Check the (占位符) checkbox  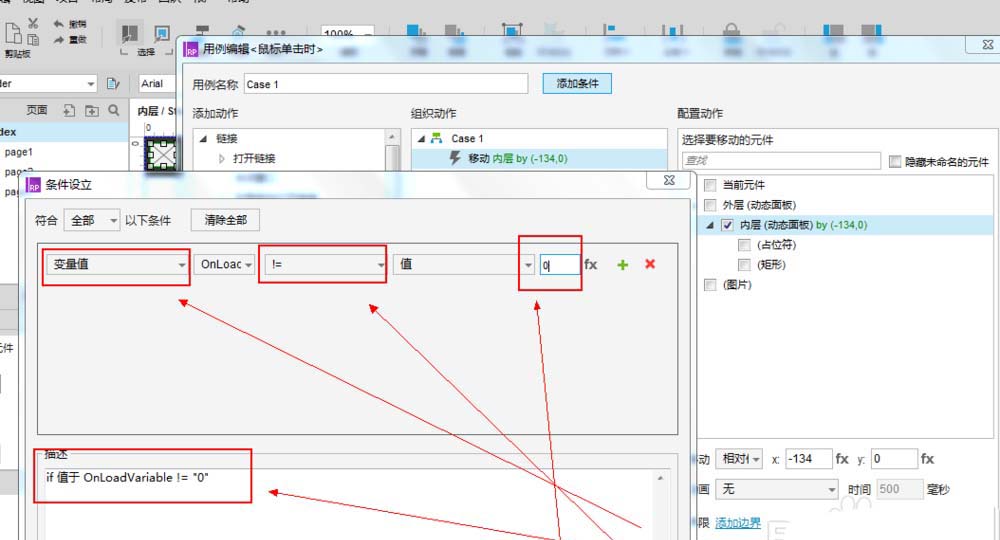point(744,245)
